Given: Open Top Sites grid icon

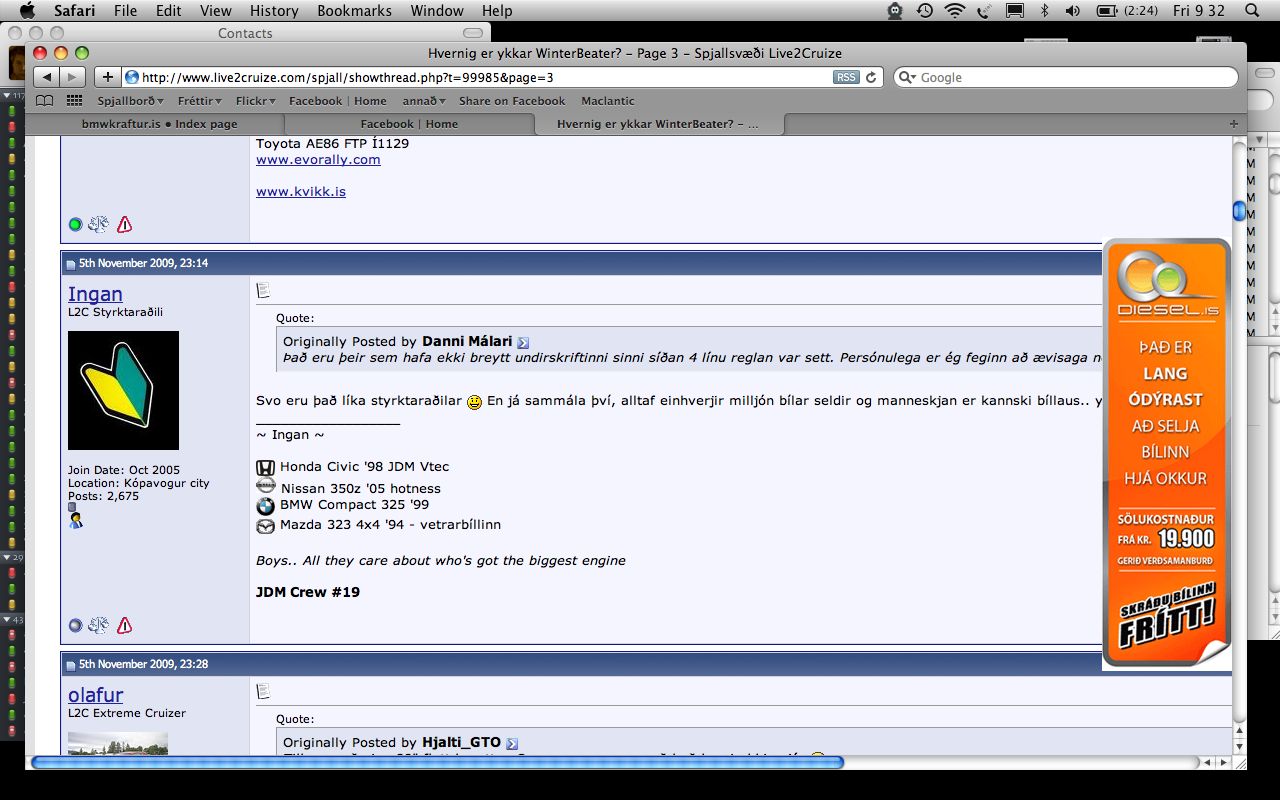Looking at the screenshot, I should pyautogui.click(x=74, y=101).
